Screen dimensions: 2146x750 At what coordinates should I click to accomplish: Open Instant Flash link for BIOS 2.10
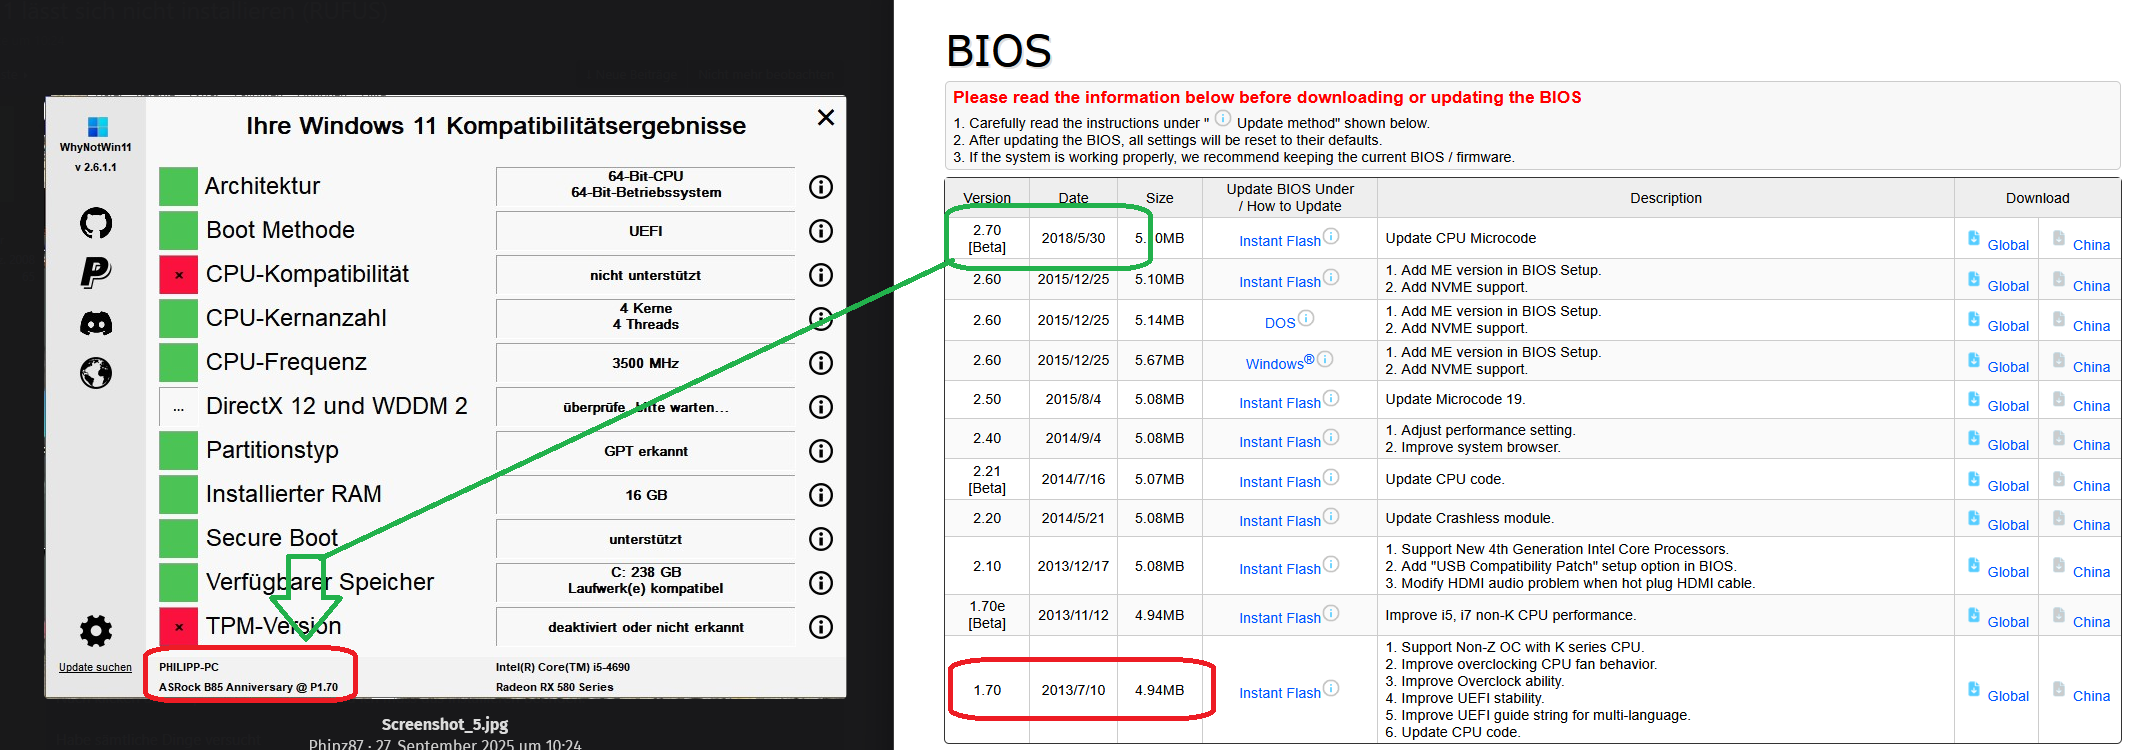[x=1279, y=569]
